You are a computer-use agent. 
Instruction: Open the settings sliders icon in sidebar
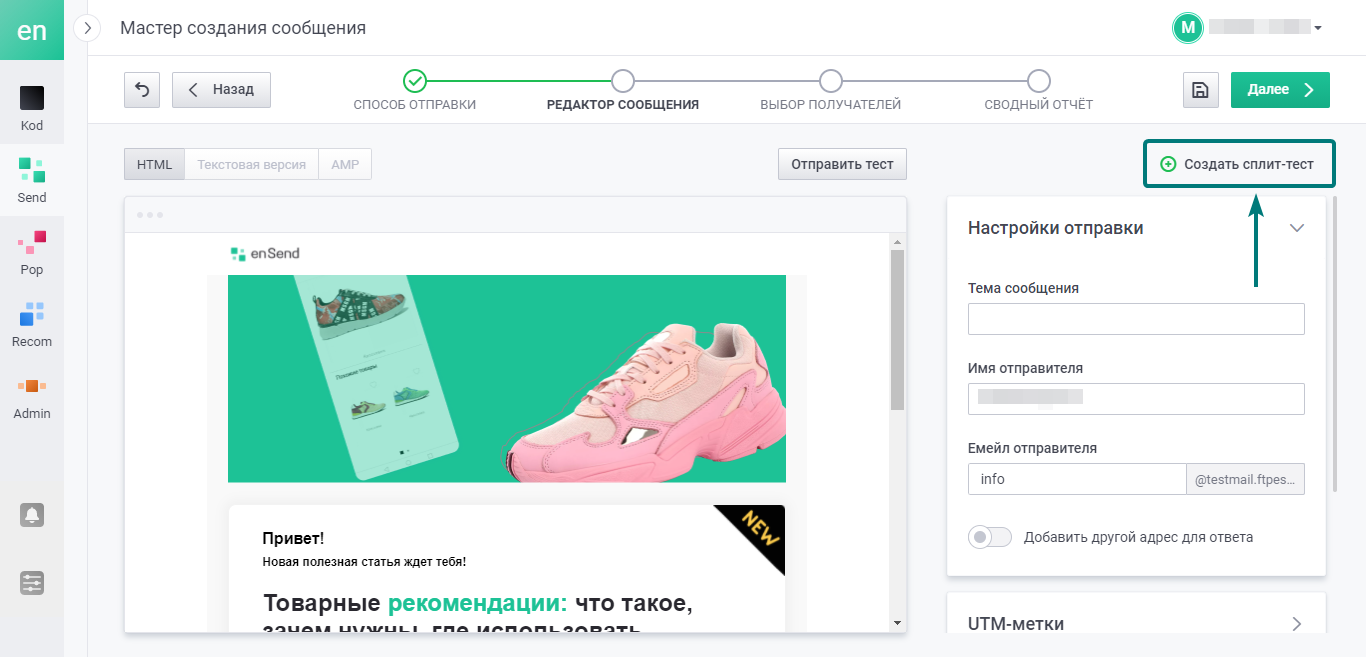(x=32, y=583)
